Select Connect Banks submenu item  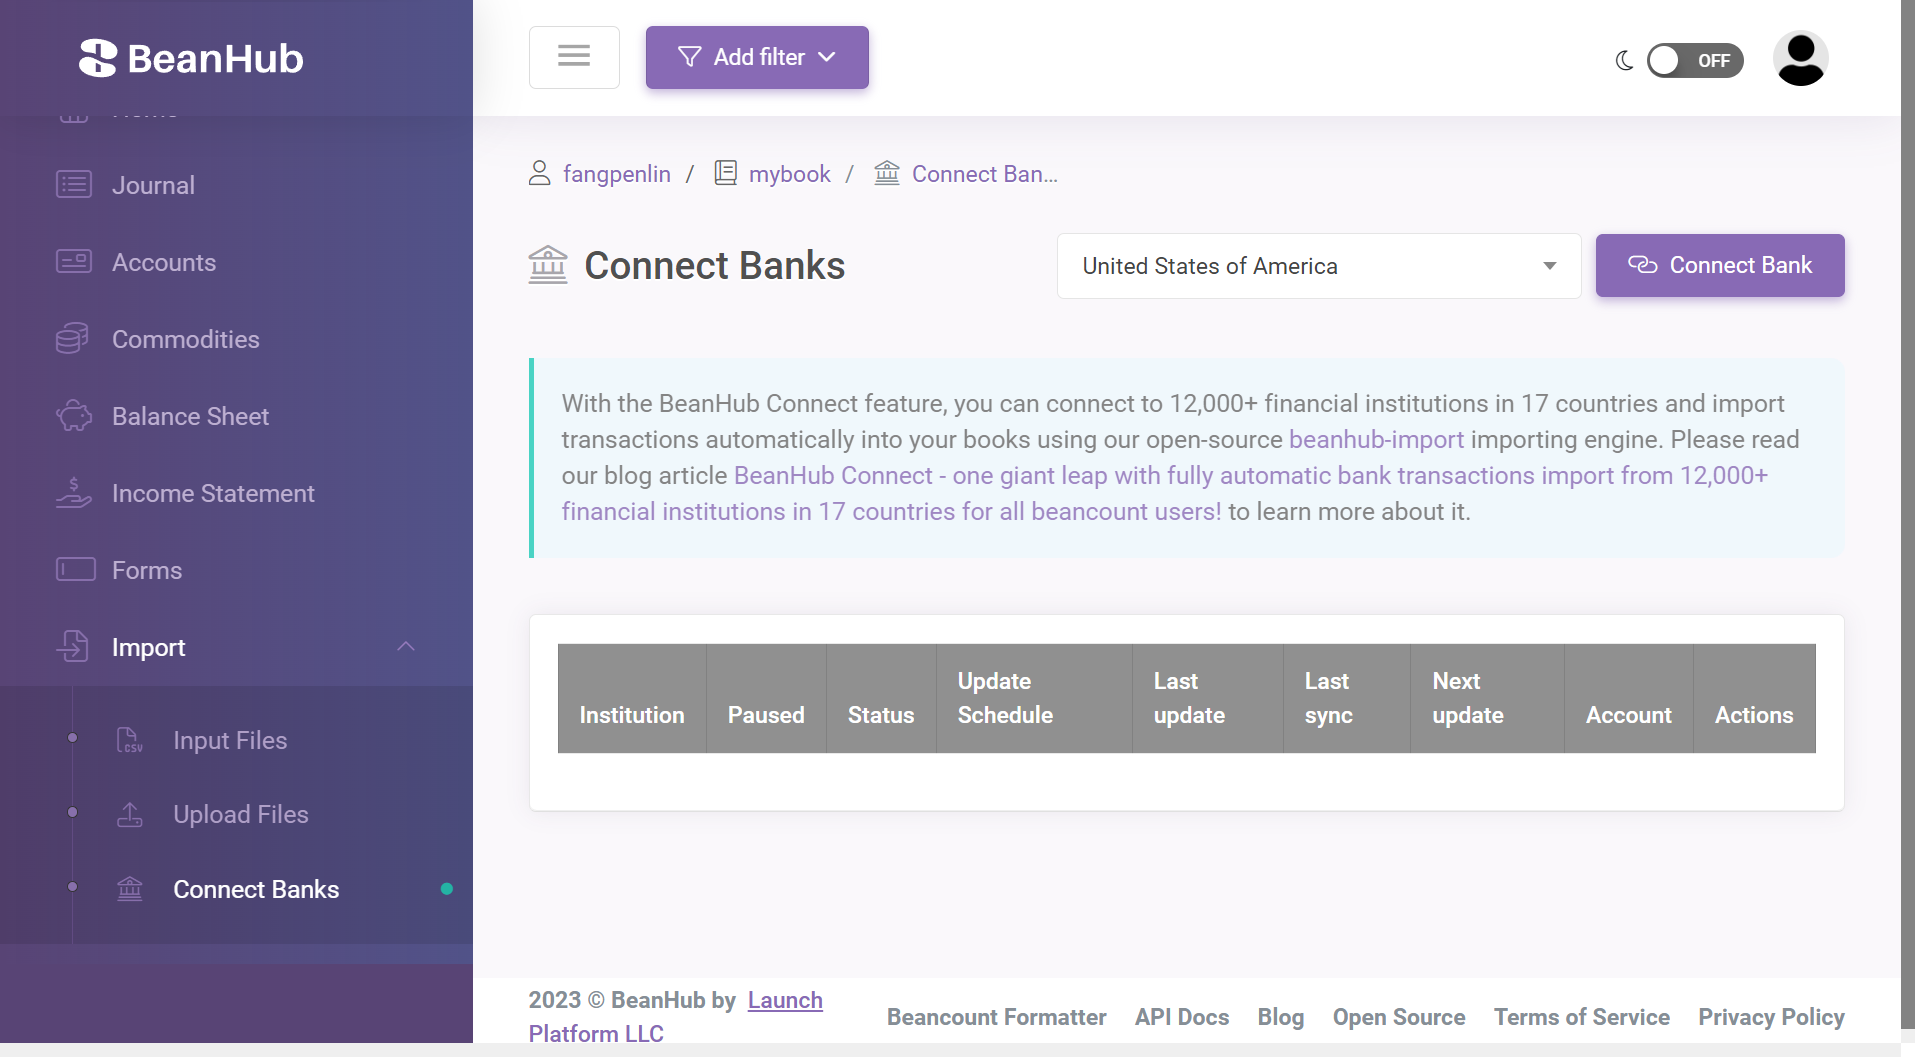click(x=256, y=889)
